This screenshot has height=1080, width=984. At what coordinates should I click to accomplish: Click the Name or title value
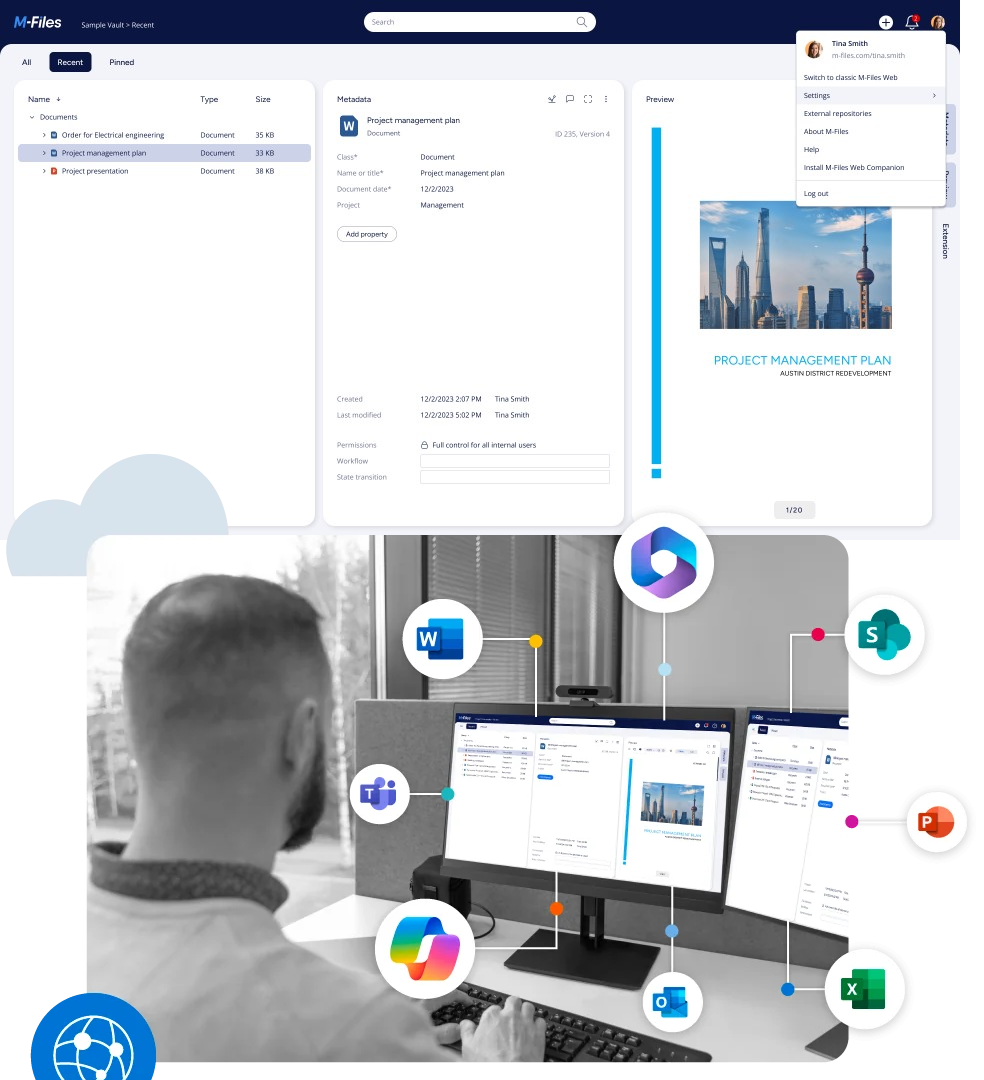tap(463, 173)
